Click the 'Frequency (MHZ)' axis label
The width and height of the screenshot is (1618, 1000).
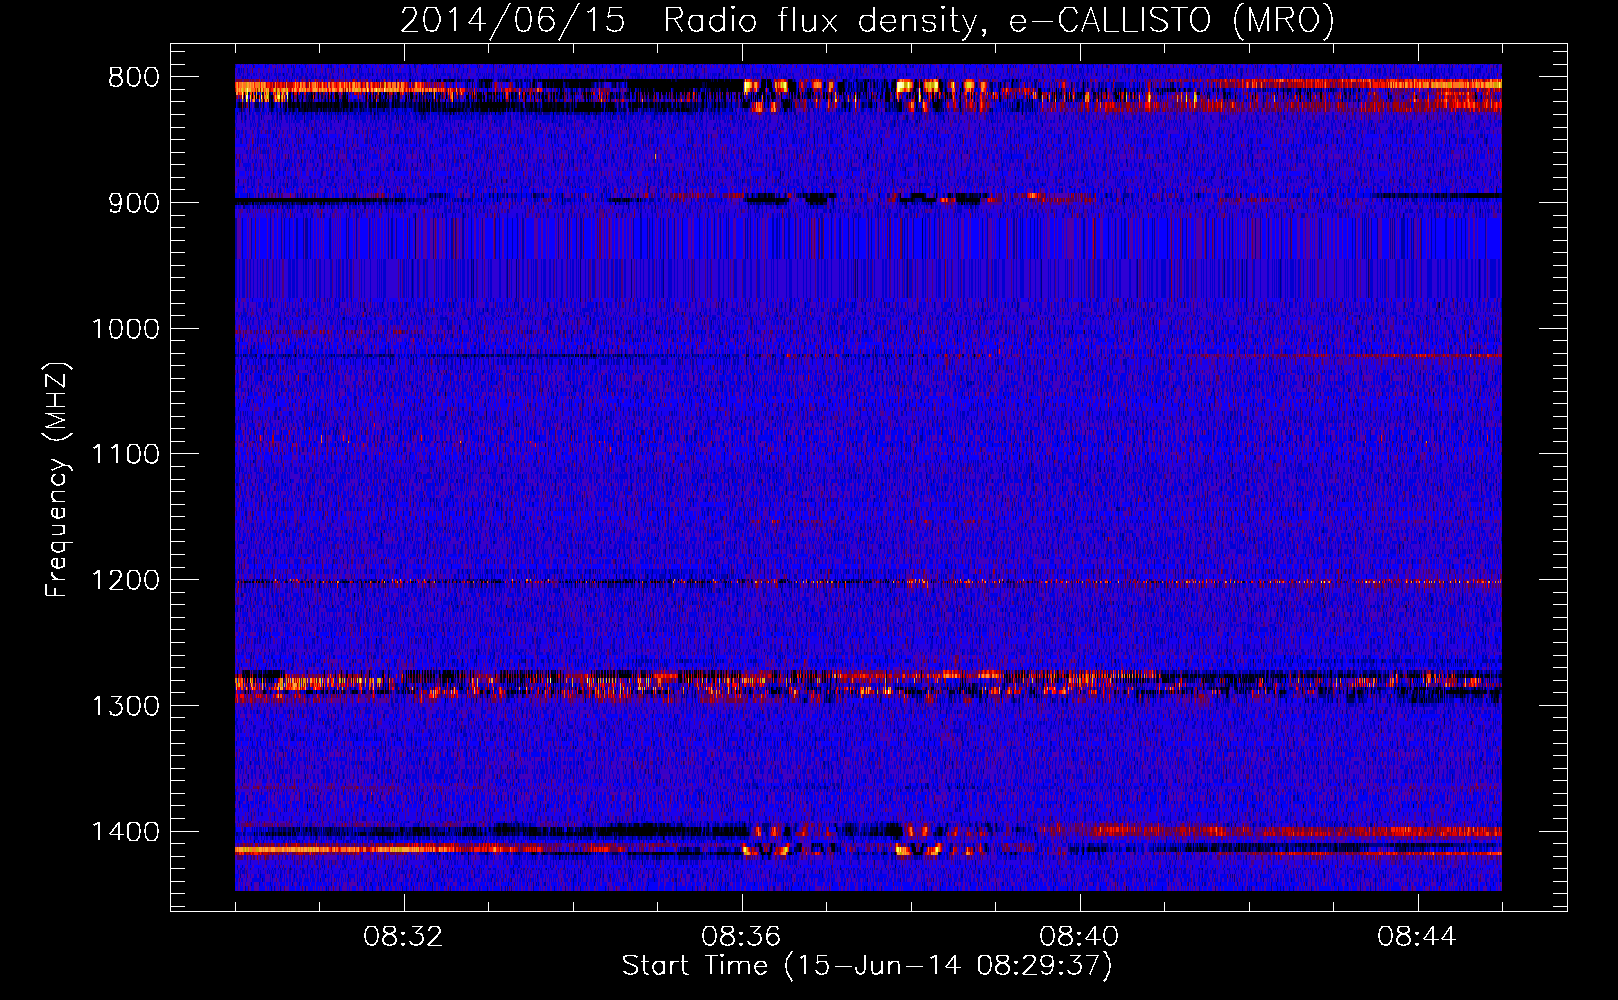coord(58,480)
